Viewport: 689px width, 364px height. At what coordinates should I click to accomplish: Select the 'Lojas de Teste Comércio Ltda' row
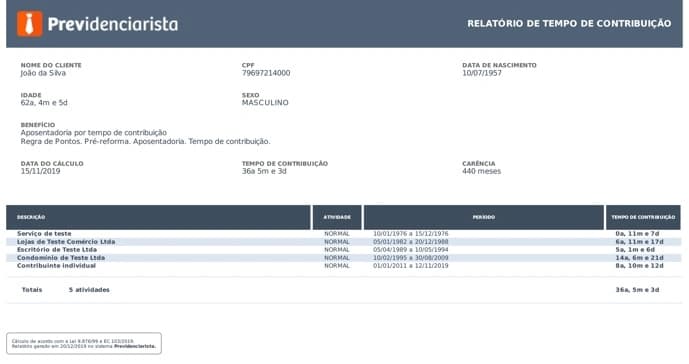344,242
